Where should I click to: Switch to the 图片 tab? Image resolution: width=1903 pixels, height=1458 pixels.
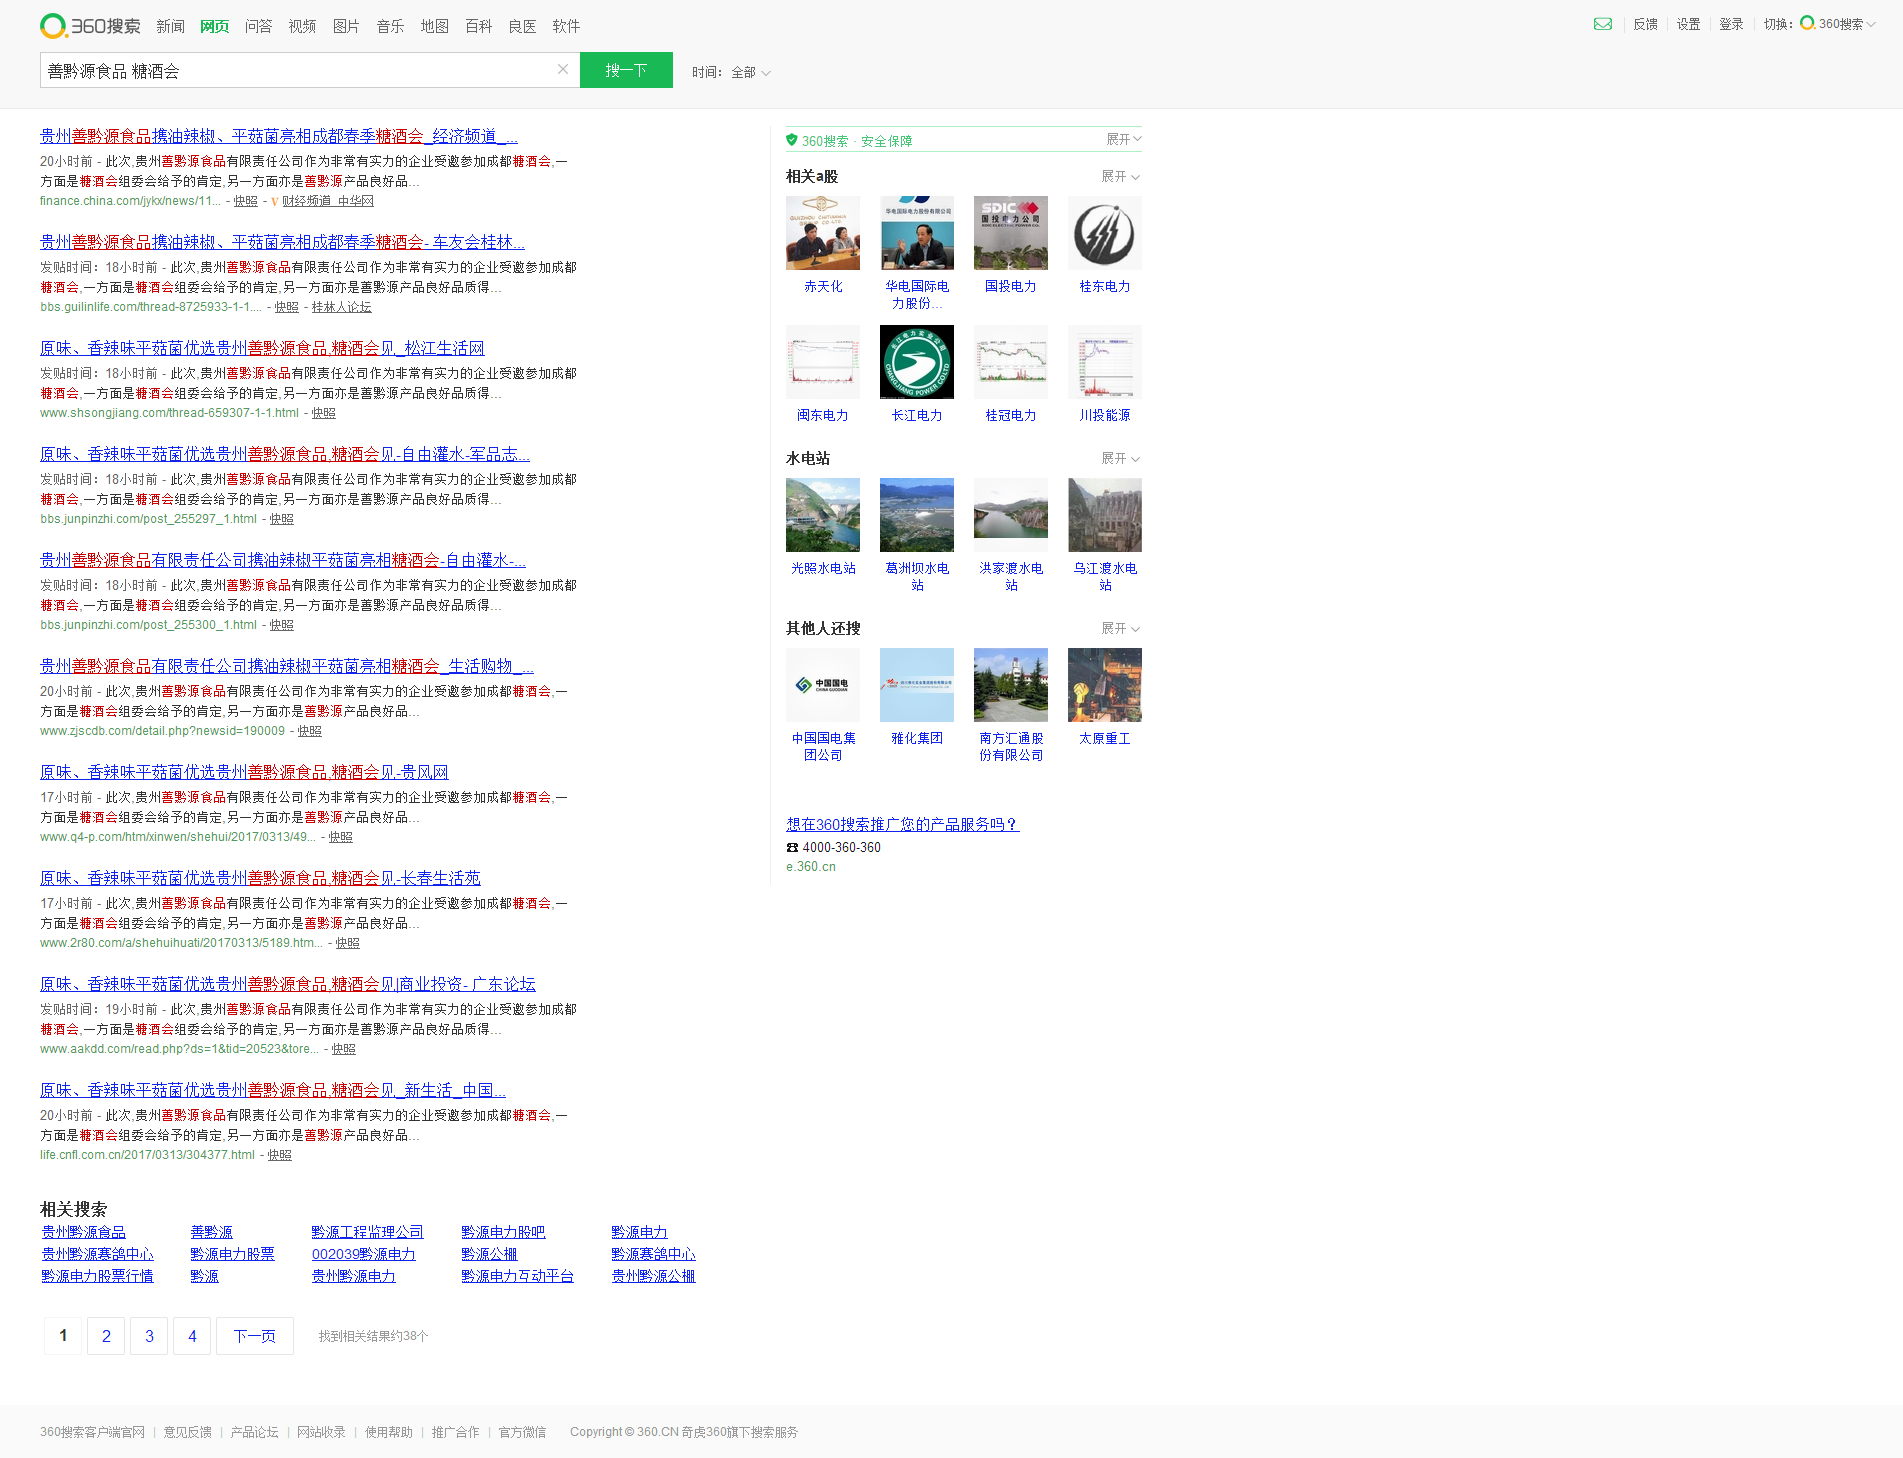pyautogui.click(x=346, y=26)
